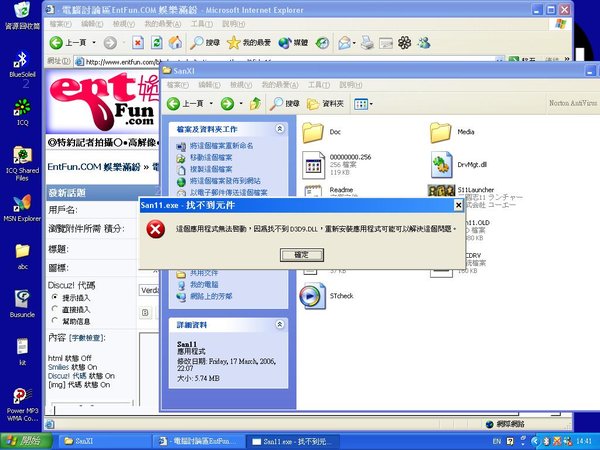The image size is (600, 450).
Task: Open Internet Explorer Media button
Action: 293,42
